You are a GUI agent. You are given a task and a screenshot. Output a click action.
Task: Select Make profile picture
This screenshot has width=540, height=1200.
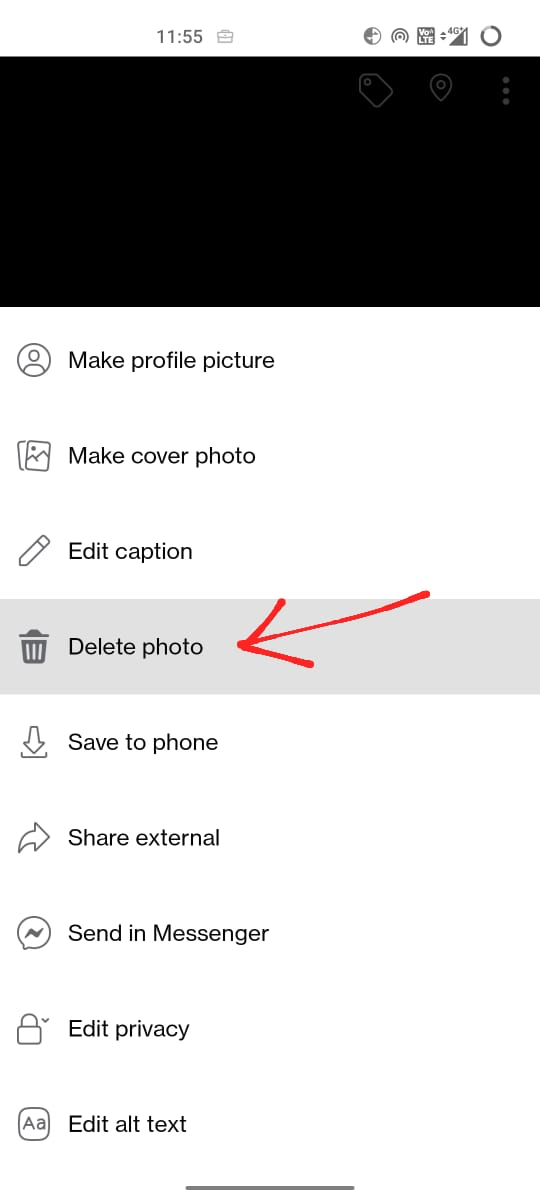(270, 360)
